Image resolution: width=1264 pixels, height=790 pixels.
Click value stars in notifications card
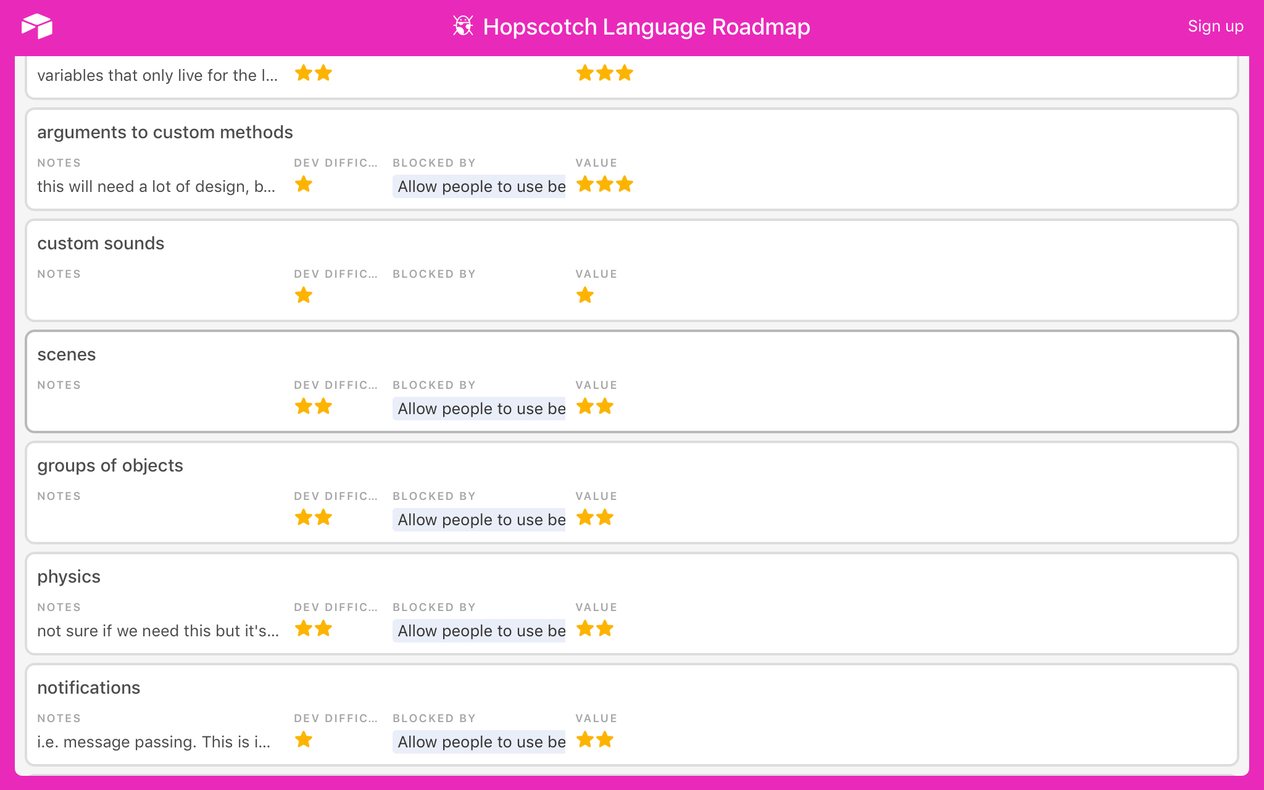(x=595, y=739)
